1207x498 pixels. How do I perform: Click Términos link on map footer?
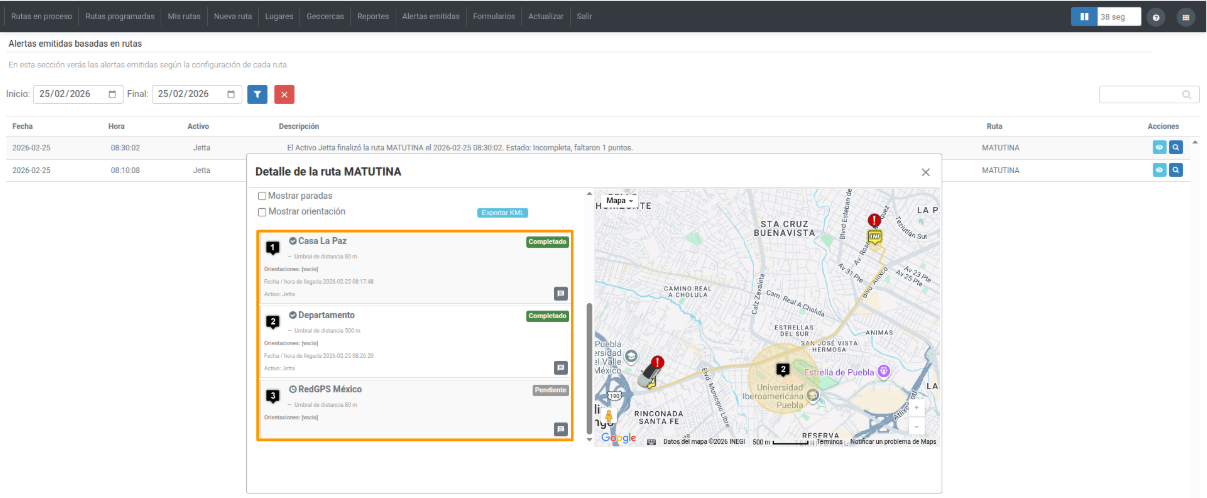(830, 441)
